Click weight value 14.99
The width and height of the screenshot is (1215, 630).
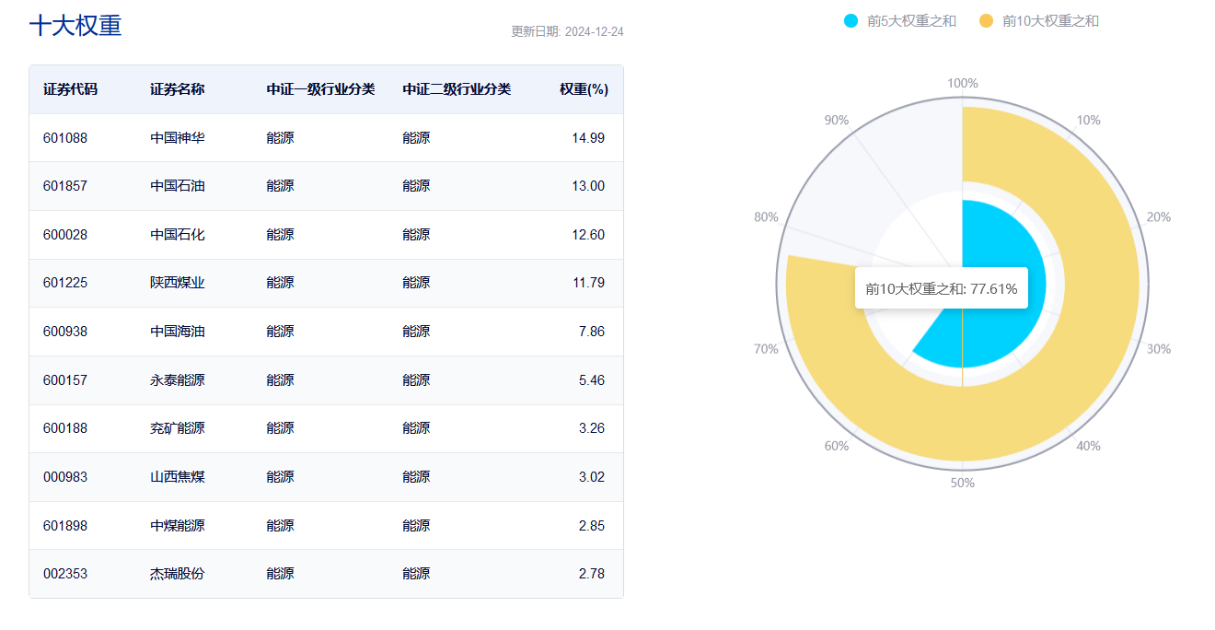point(588,138)
